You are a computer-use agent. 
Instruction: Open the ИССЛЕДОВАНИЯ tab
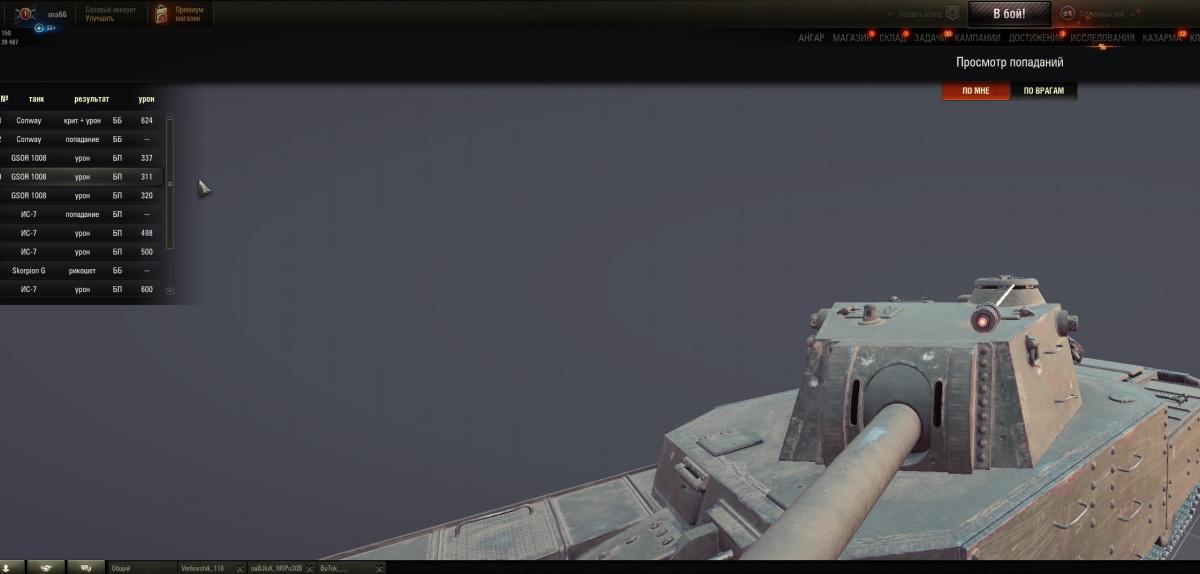point(1102,38)
